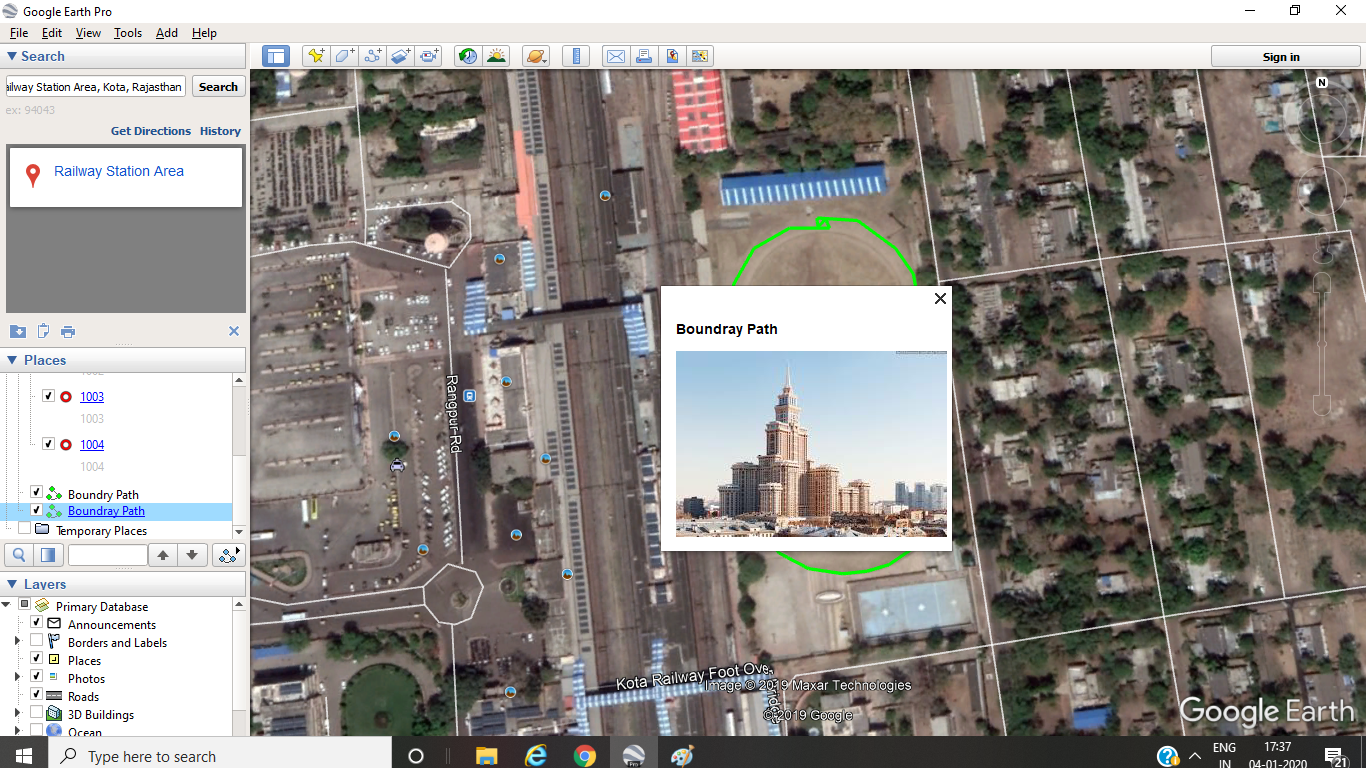Show historical imagery clock icon
Viewport: 1366px width, 768px height.
(x=467, y=56)
